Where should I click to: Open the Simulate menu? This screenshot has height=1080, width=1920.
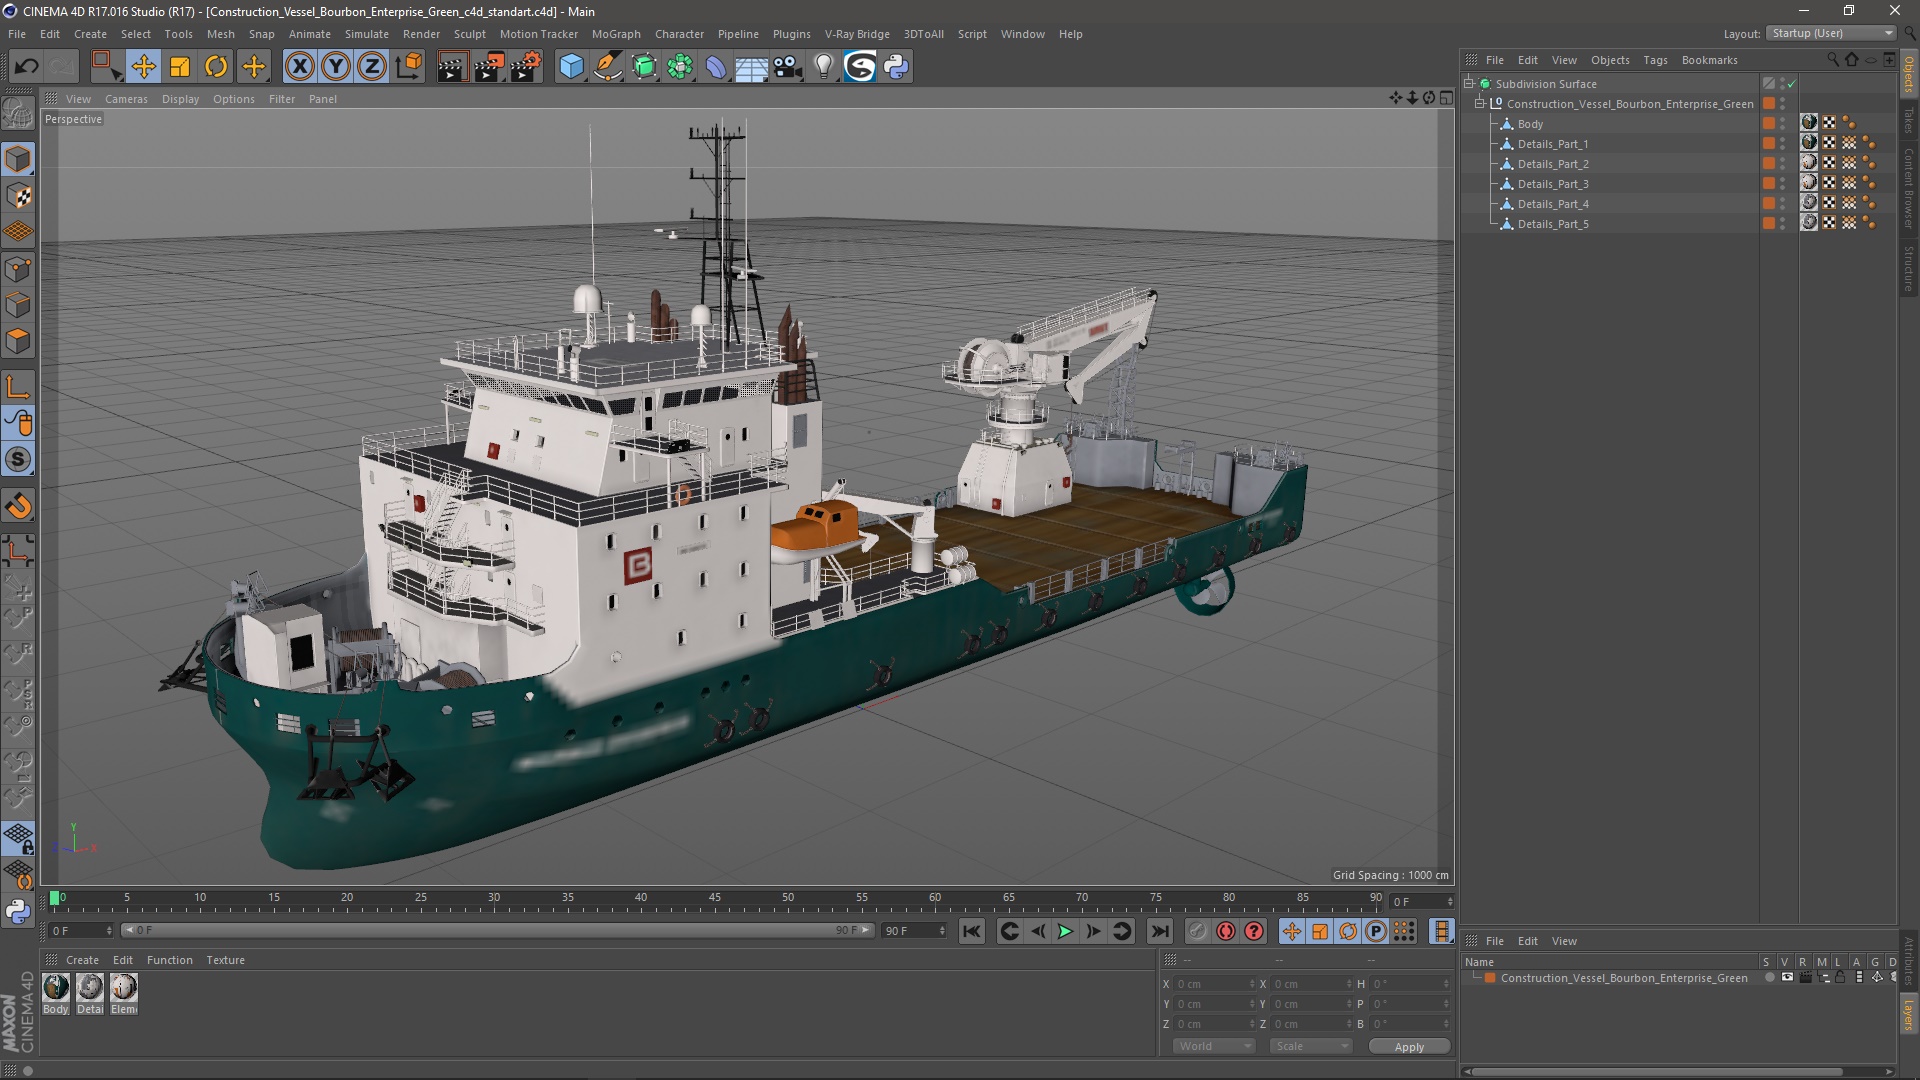[367, 34]
